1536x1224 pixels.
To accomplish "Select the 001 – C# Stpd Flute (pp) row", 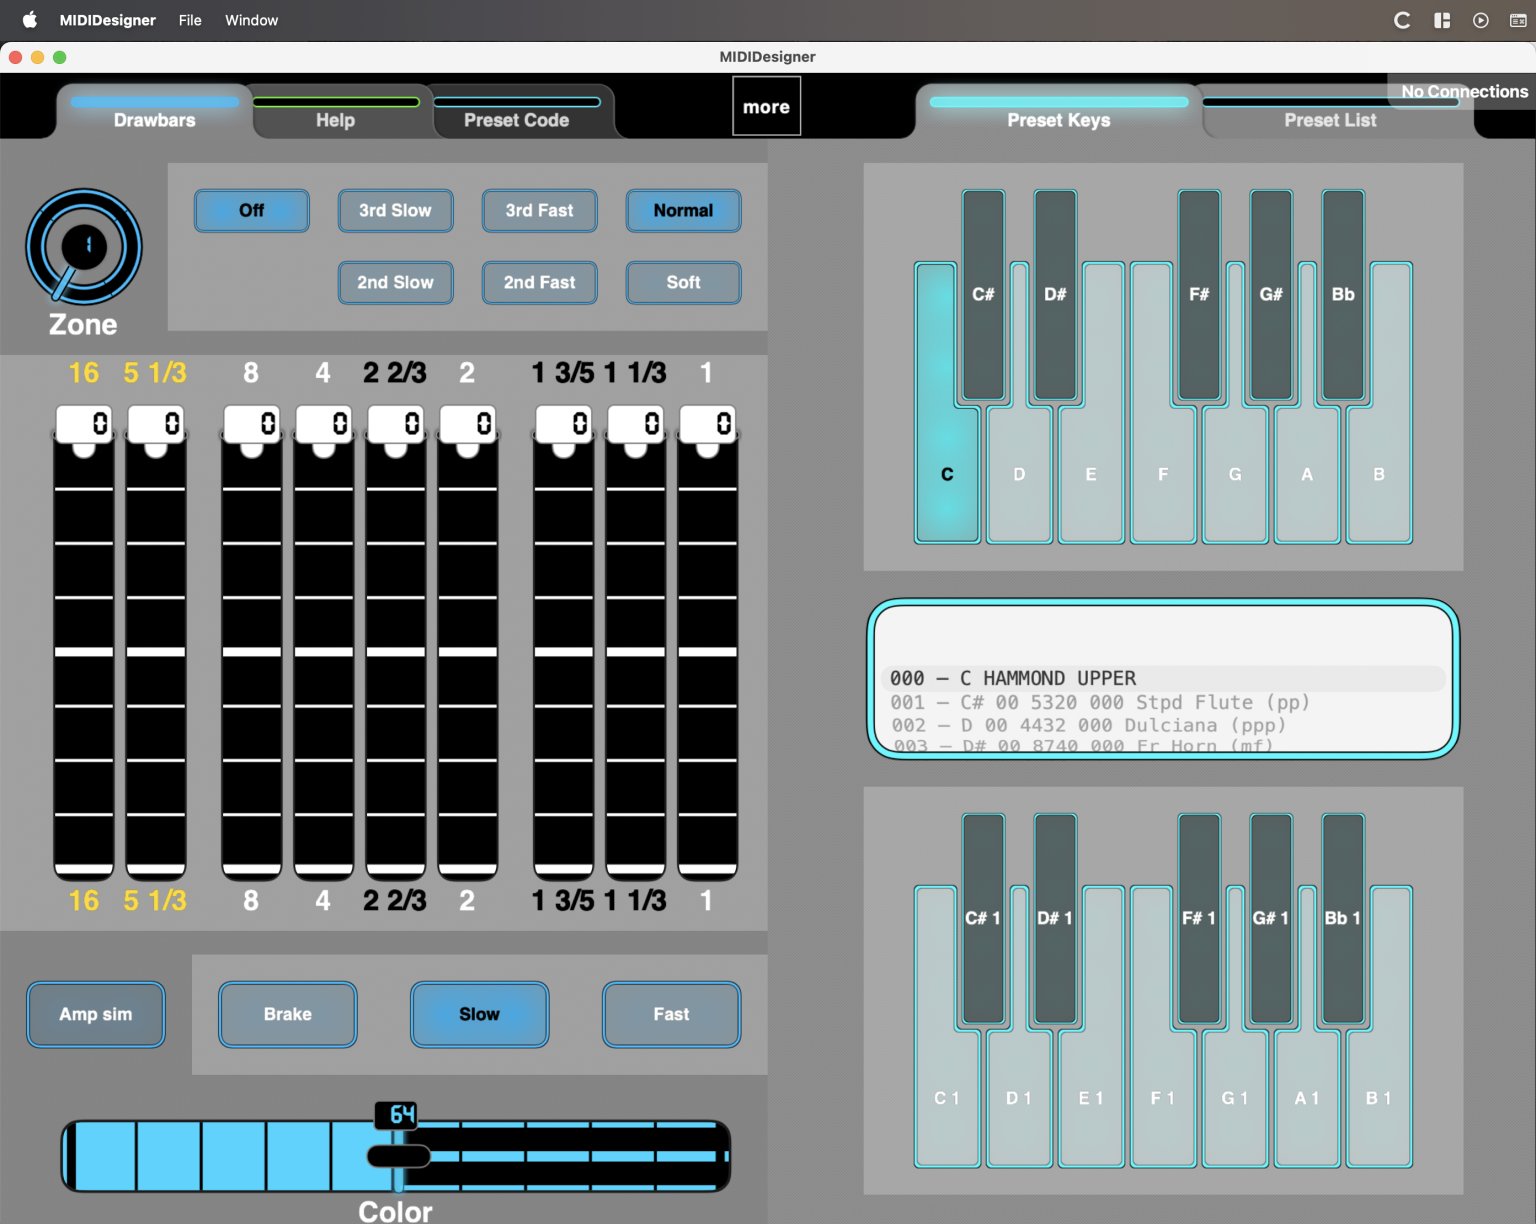I will coord(1163,702).
